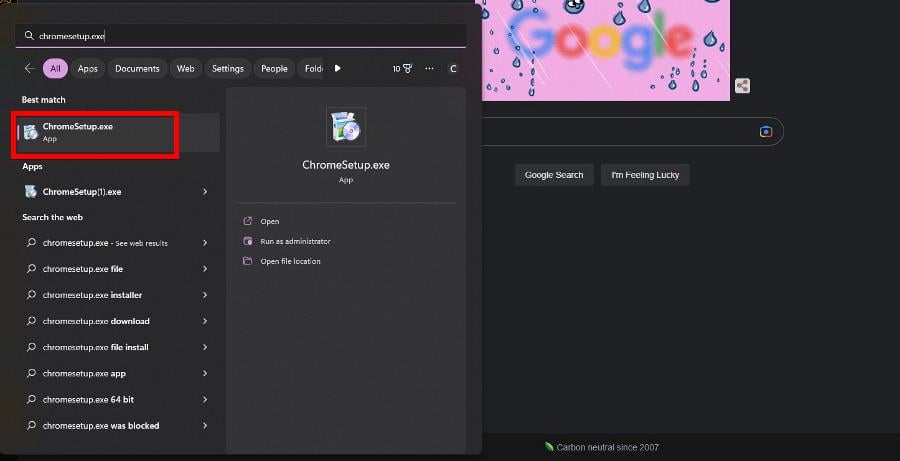900x461 pixels.
Task: Click search icon beside 'chromesetup.exe installer'
Action: (x=31, y=295)
